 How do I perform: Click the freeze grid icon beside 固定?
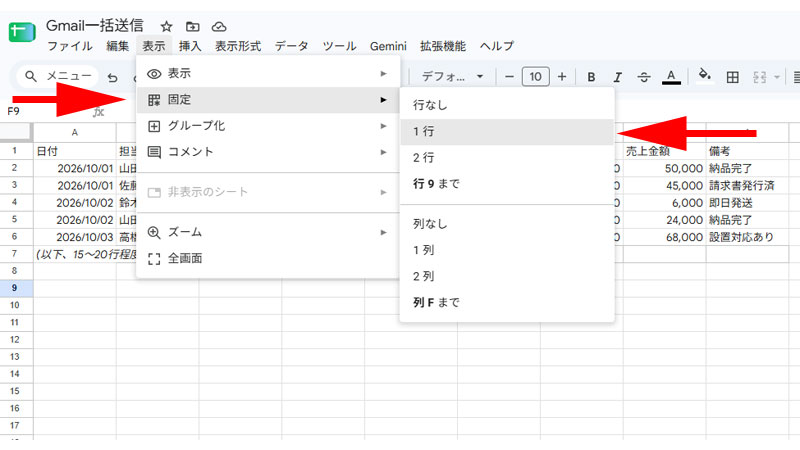click(154, 100)
